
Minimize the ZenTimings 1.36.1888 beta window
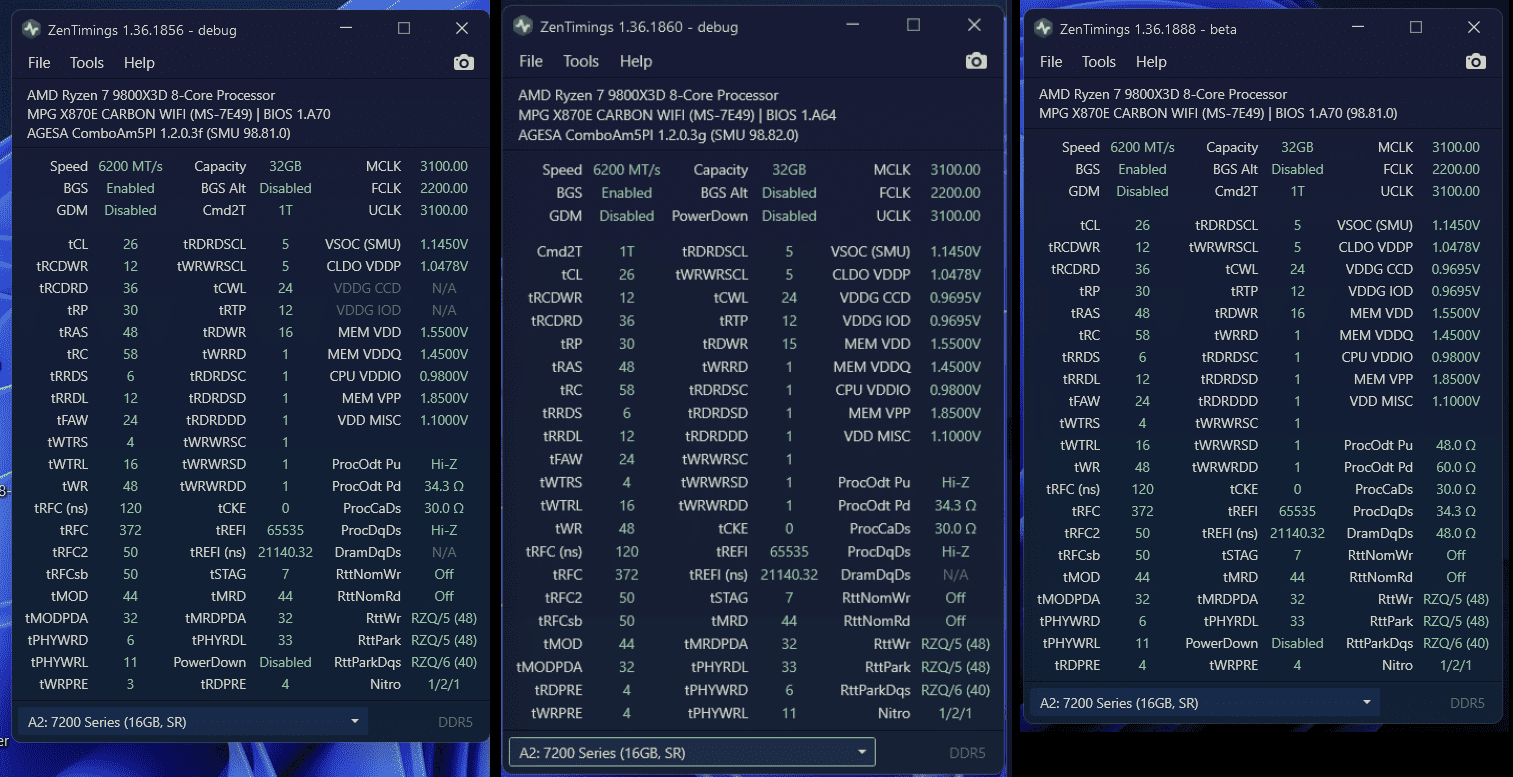1358,28
